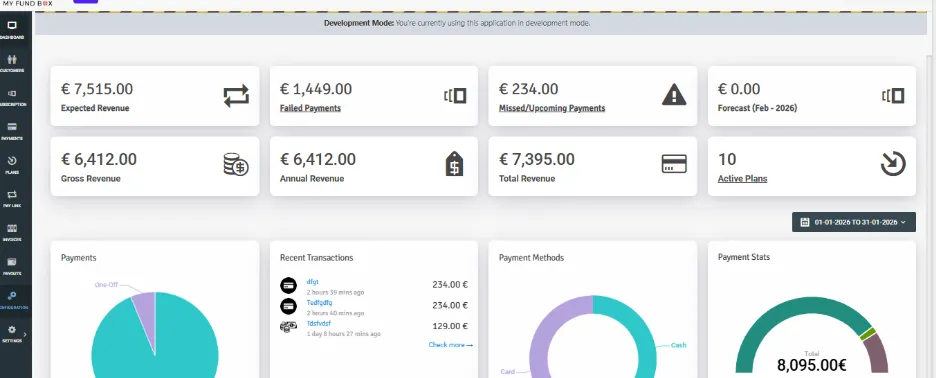Click the Gross Revenue label
The height and width of the screenshot is (378, 936).
(91, 179)
